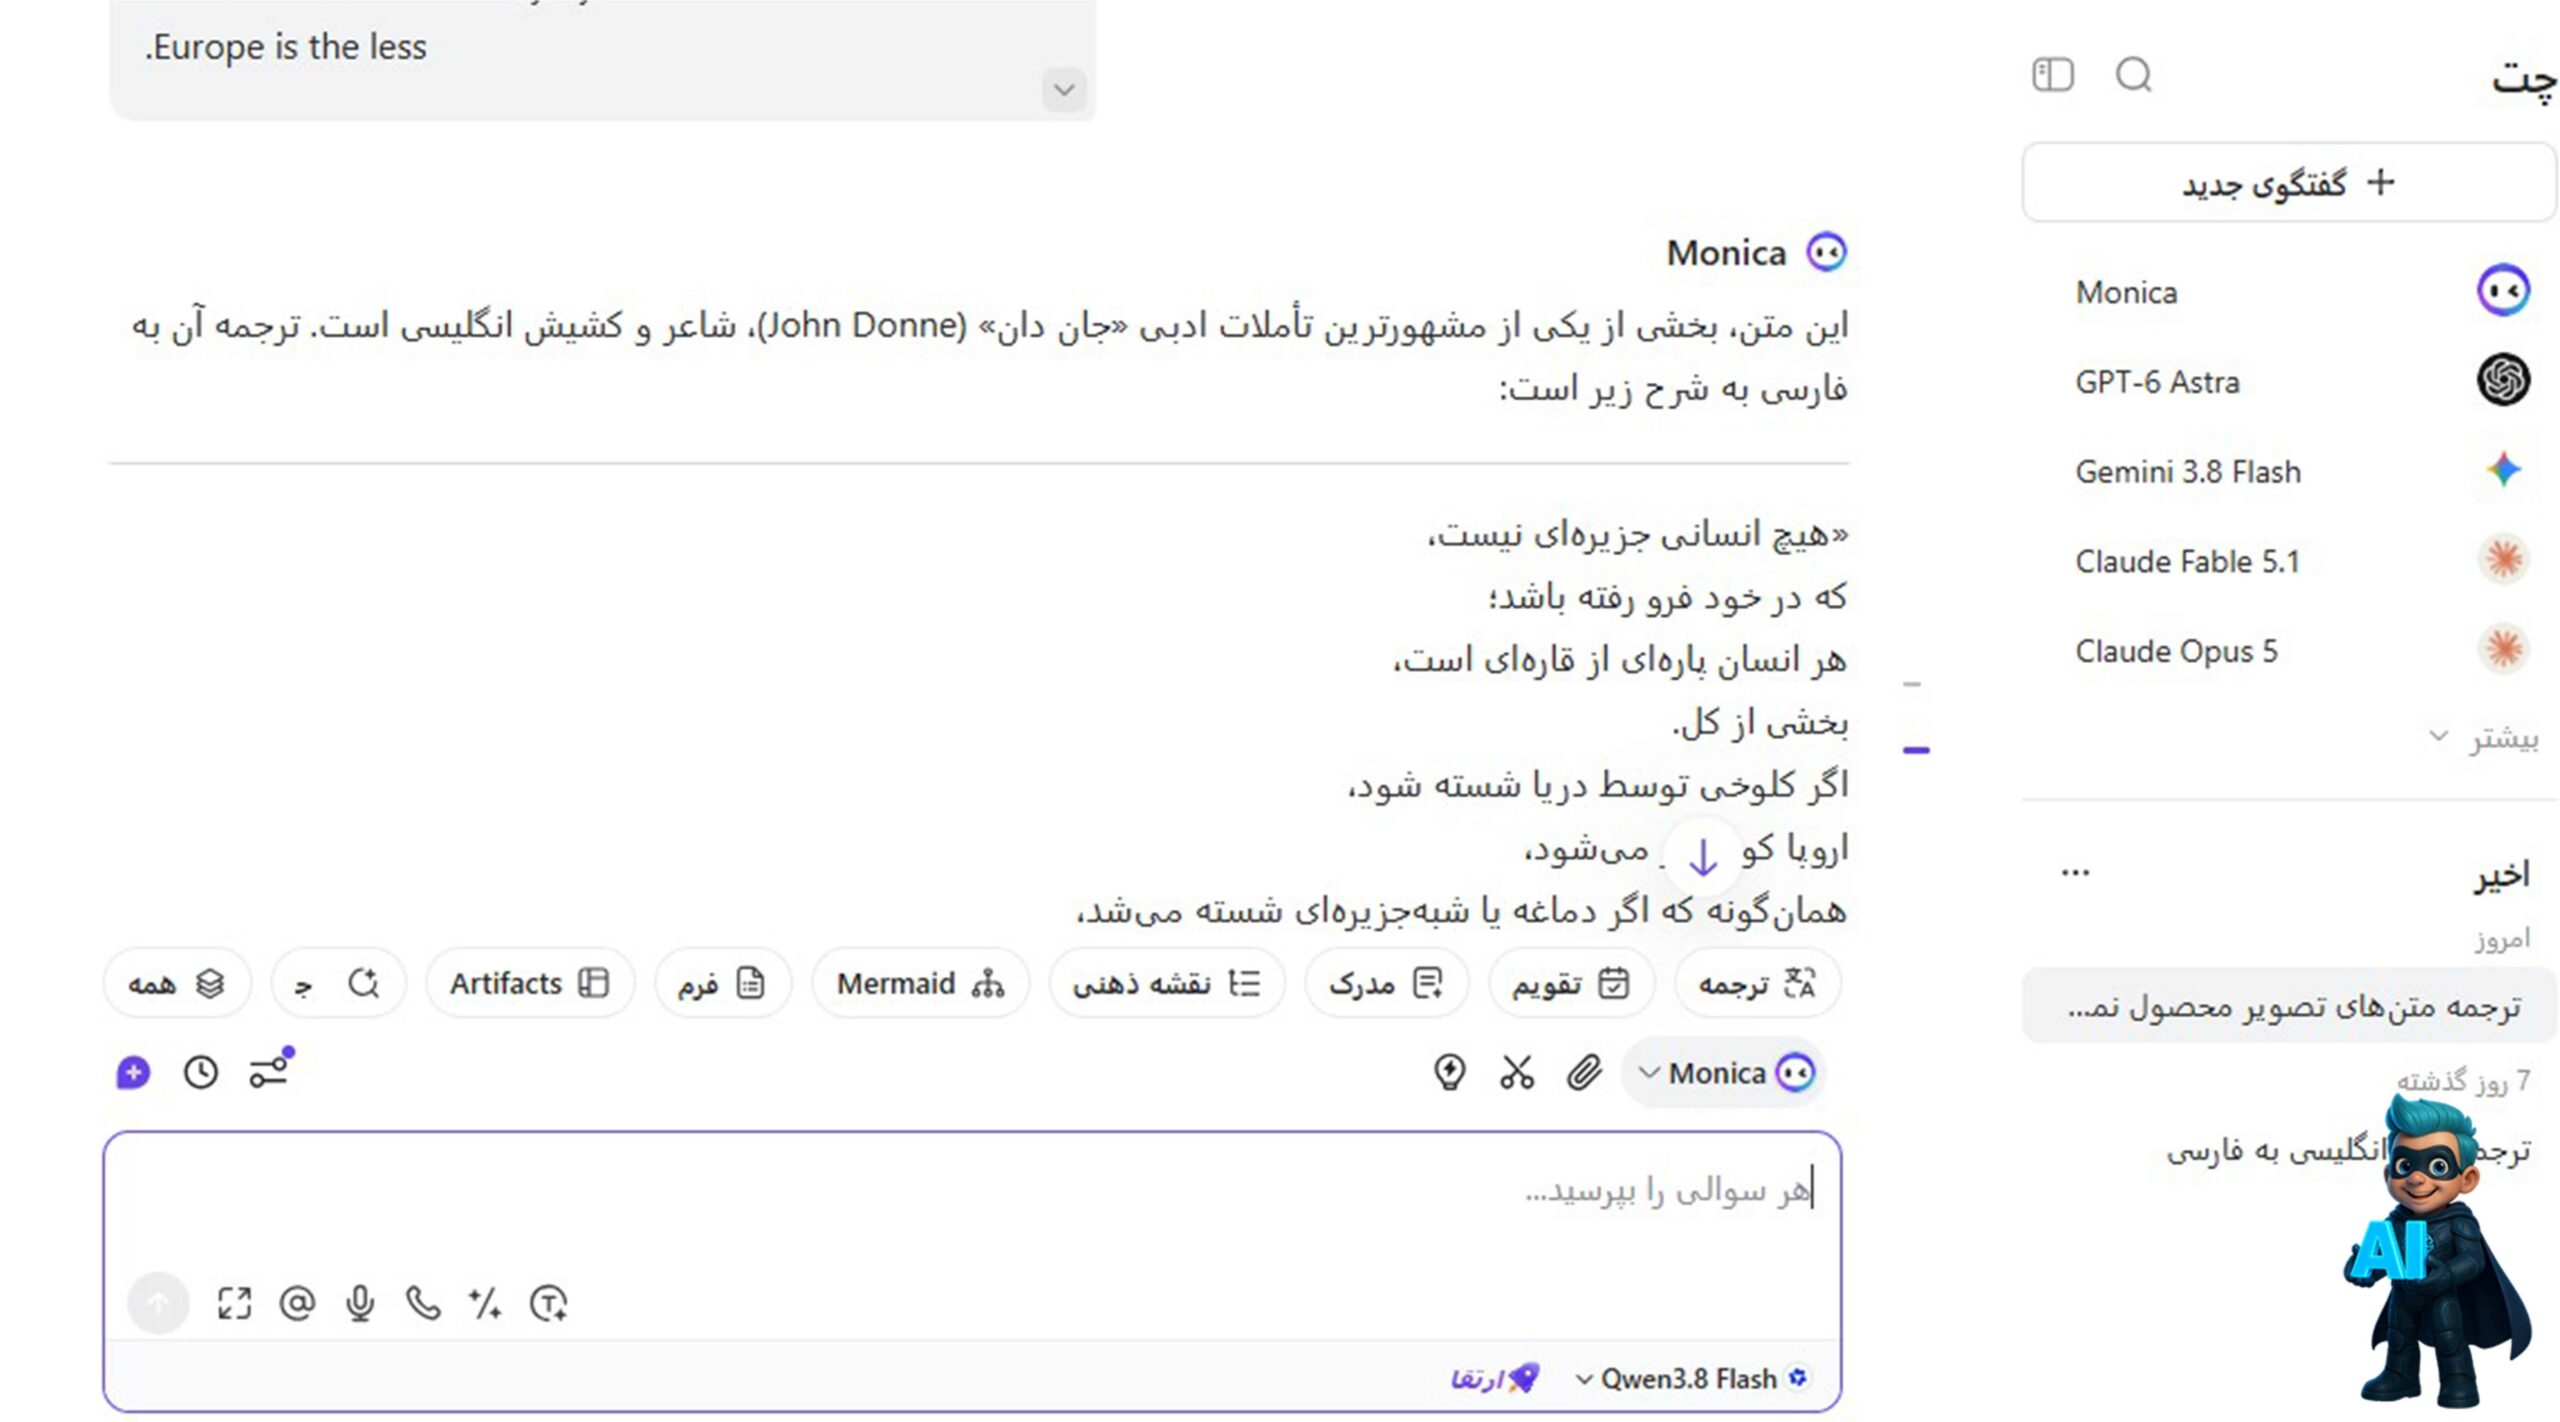2560x1422 pixels.
Task: Select Monica bot in sidebar
Action: [x=2288, y=292]
